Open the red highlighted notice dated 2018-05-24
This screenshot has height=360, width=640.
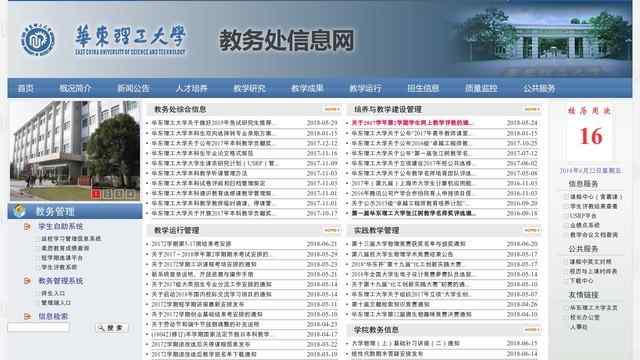412,122
